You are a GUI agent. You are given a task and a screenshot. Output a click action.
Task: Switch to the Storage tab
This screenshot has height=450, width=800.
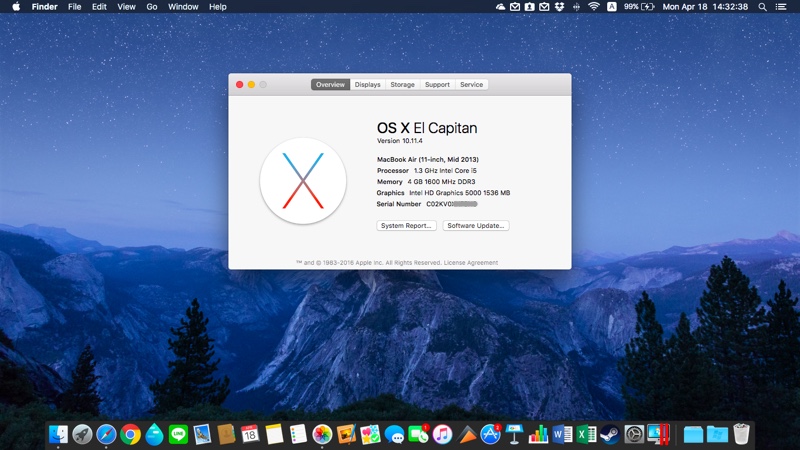(x=403, y=85)
